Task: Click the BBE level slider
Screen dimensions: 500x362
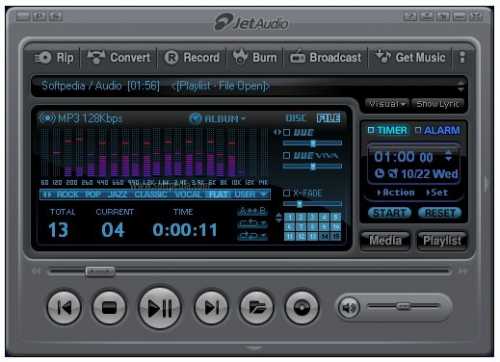Action: coord(312,143)
